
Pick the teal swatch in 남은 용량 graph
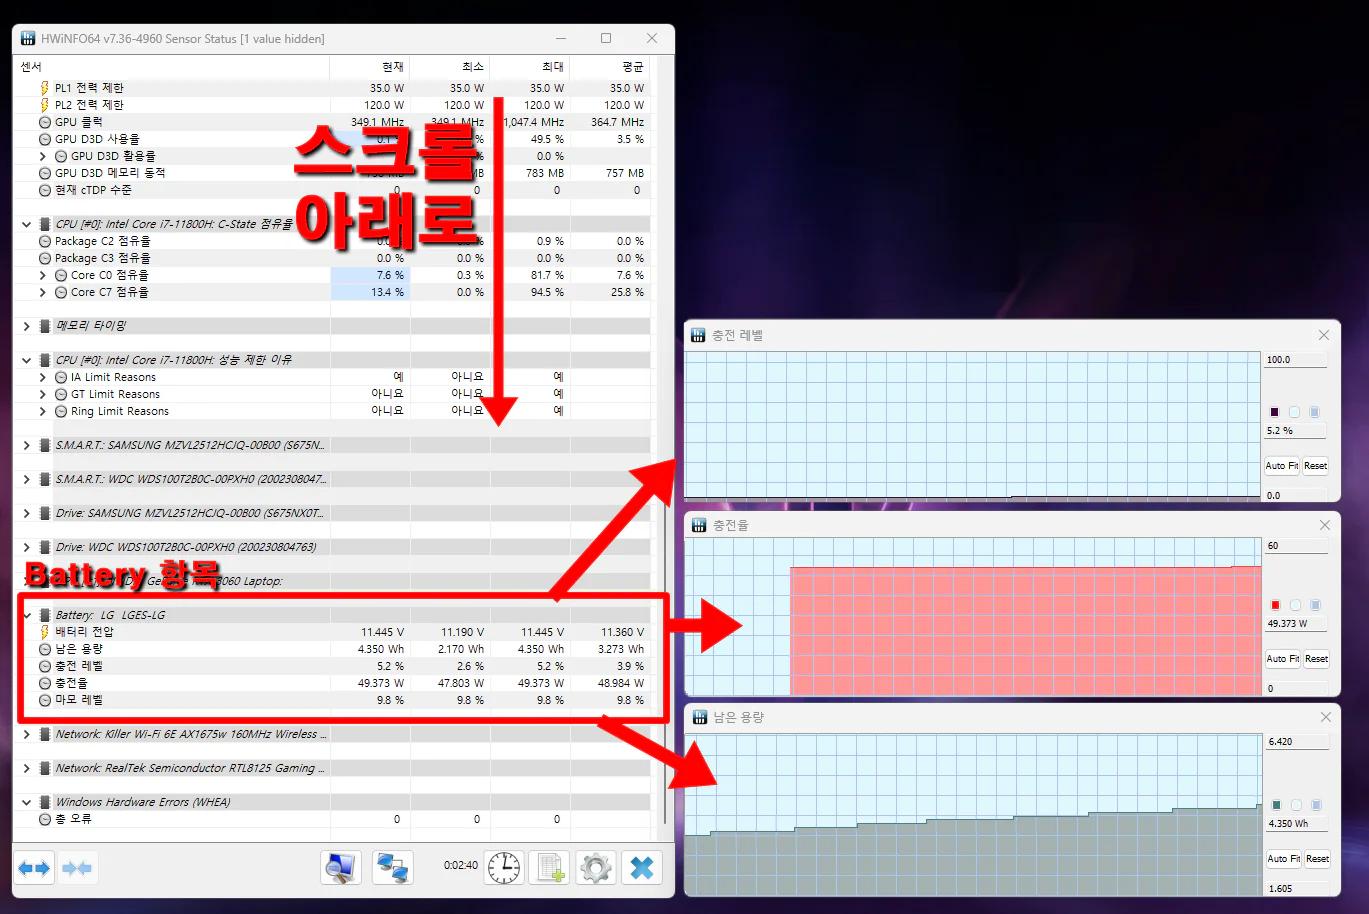tap(1277, 805)
